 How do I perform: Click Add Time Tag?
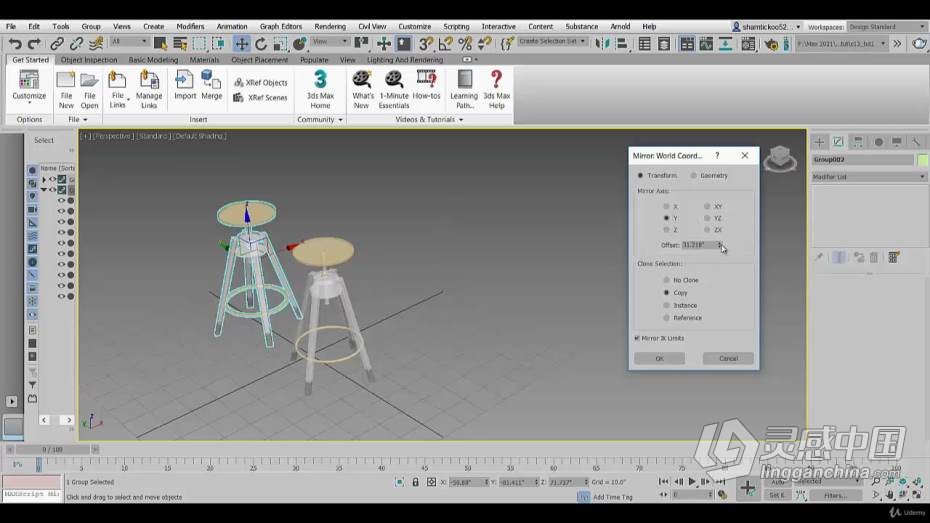(x=612, y=497)
